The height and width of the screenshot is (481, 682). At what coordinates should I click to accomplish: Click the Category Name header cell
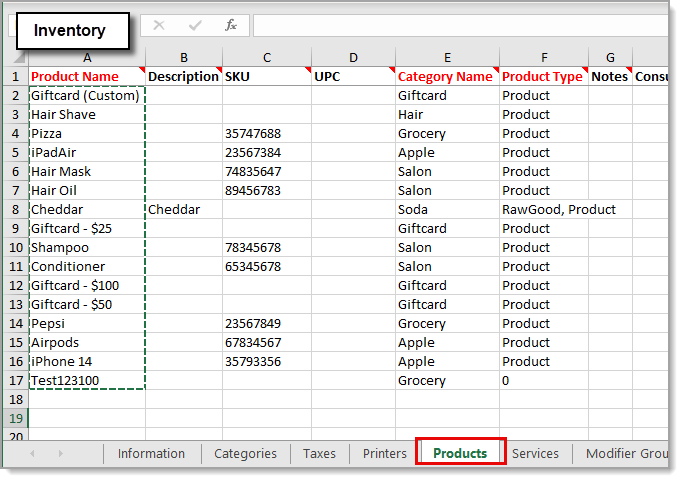pyautogui.click(x=448, y=77)
